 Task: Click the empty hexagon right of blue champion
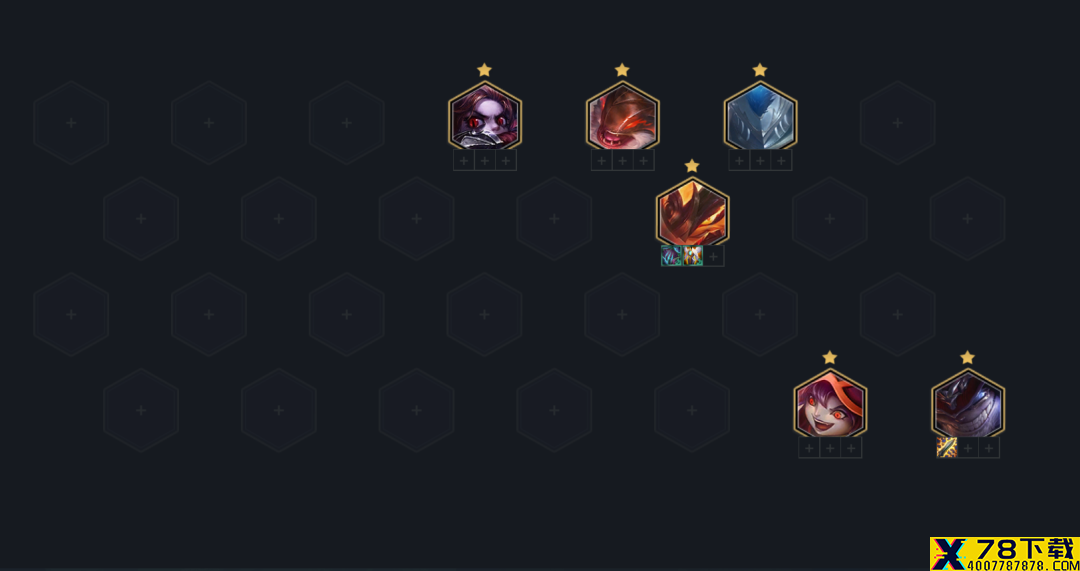897,123
